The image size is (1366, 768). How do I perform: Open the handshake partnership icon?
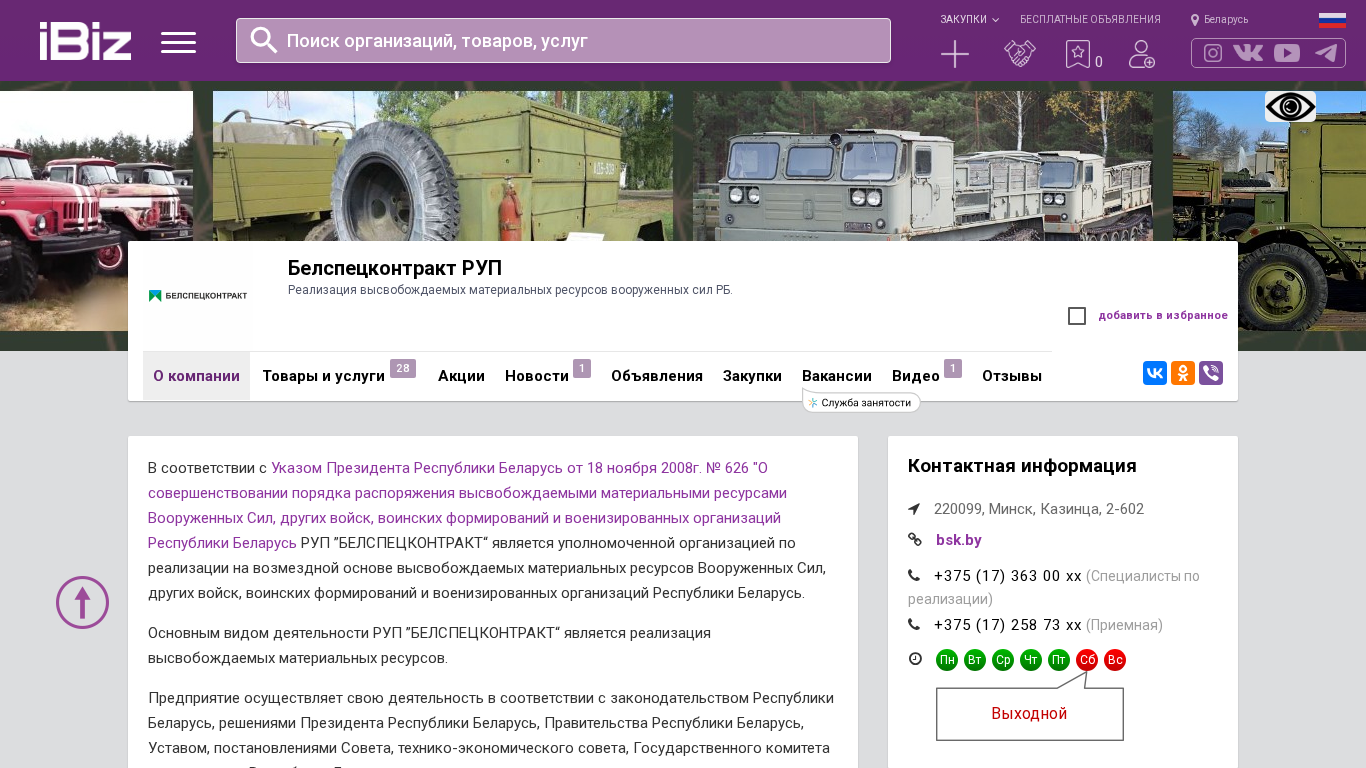tap(1019, 54)
